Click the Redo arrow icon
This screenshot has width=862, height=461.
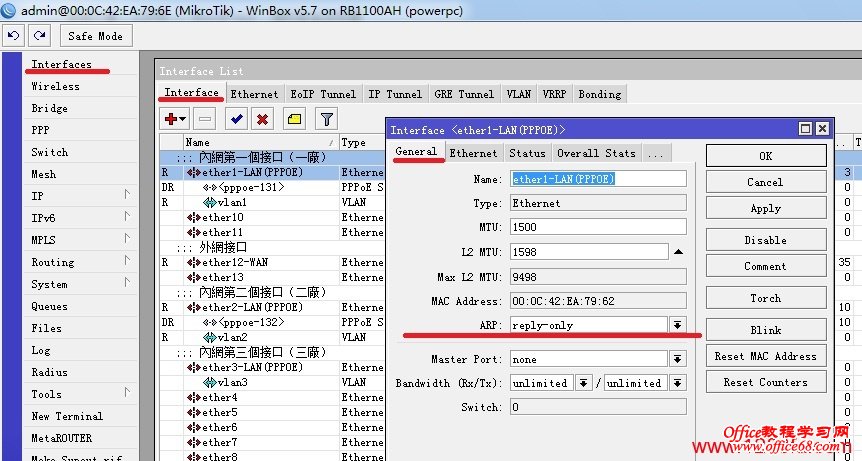coord(39,36)
